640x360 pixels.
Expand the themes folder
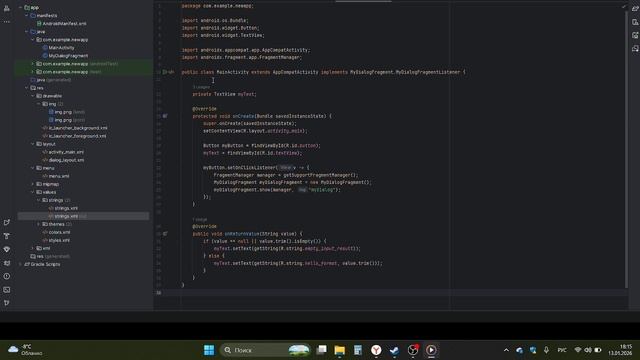coord(39,224)
